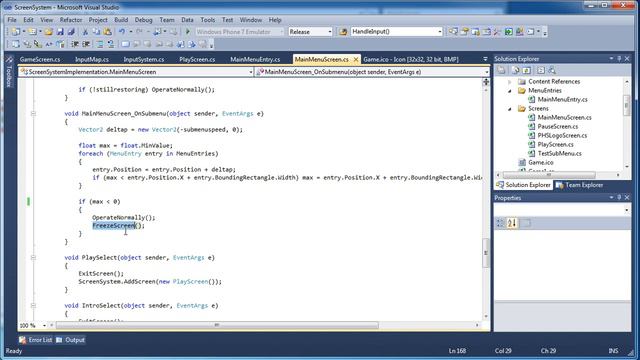The width and height of the screenshot is (640, 360).
Task: Collapse the IntroSelect method outline
Action: 33,305
